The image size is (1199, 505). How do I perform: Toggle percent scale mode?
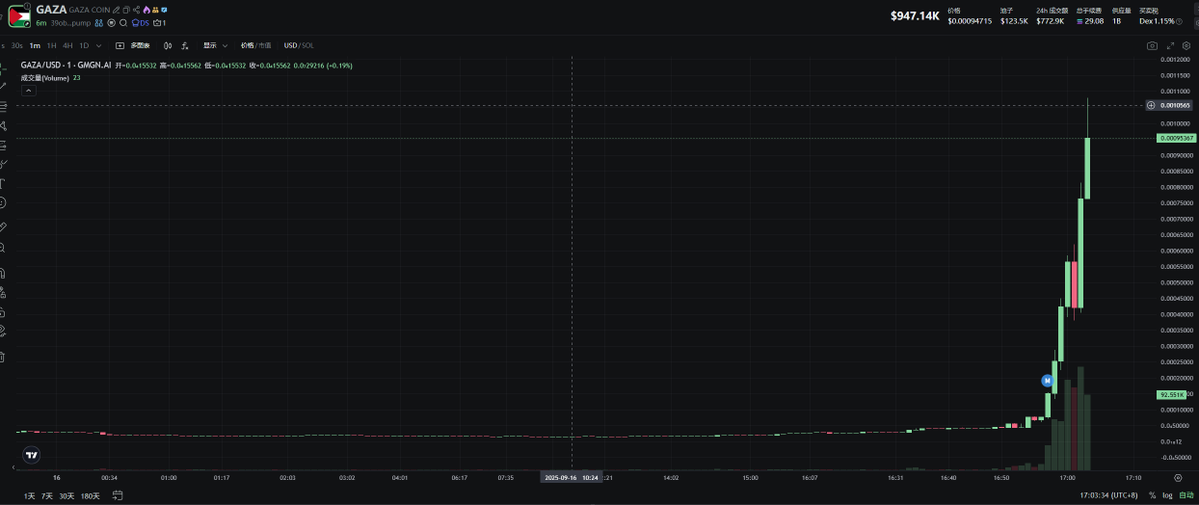click(x=1152, y=496)
